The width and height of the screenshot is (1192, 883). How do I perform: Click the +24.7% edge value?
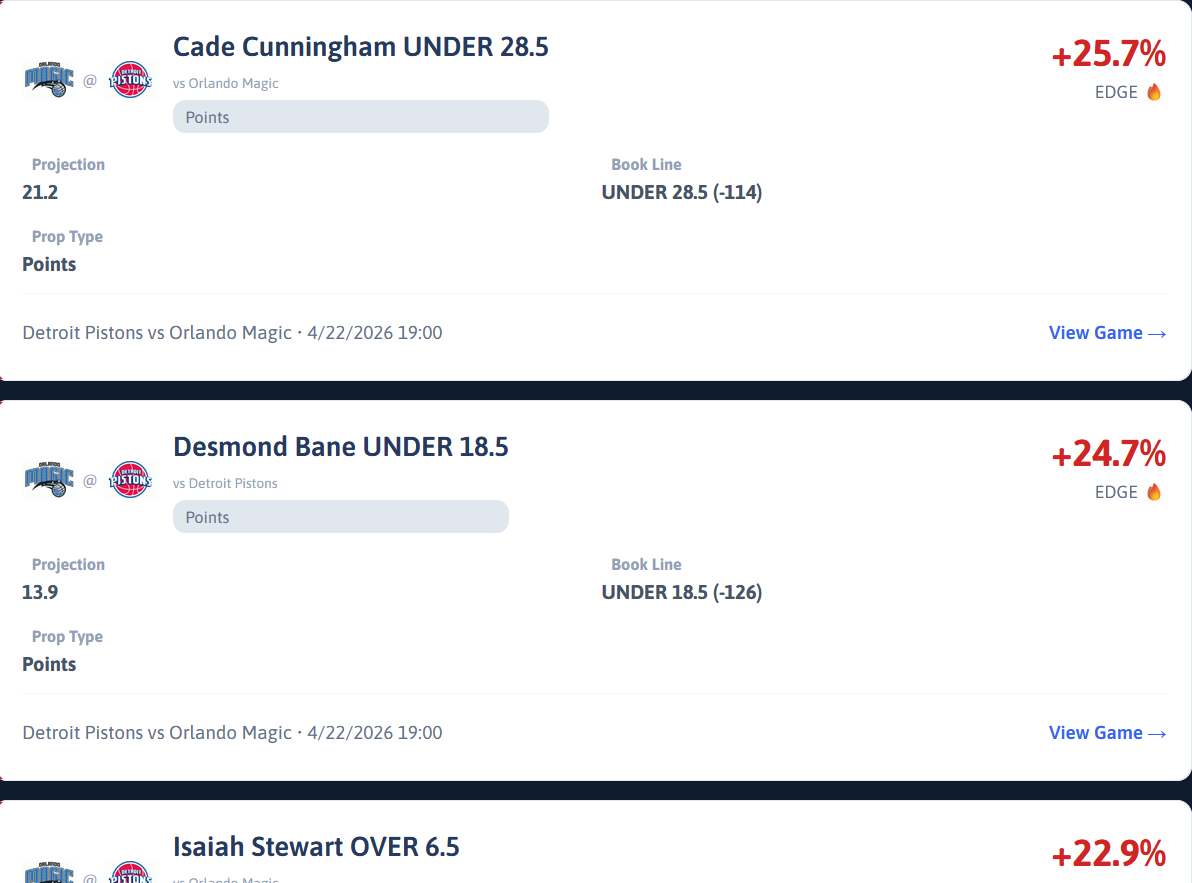point(1108,454)
